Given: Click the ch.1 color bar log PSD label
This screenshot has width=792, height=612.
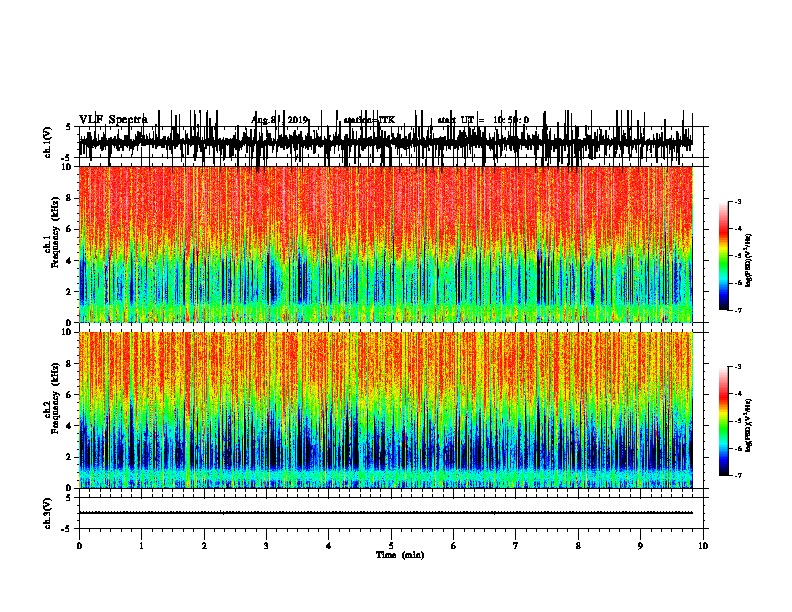Looking at the screenshot, I should 749,261.
